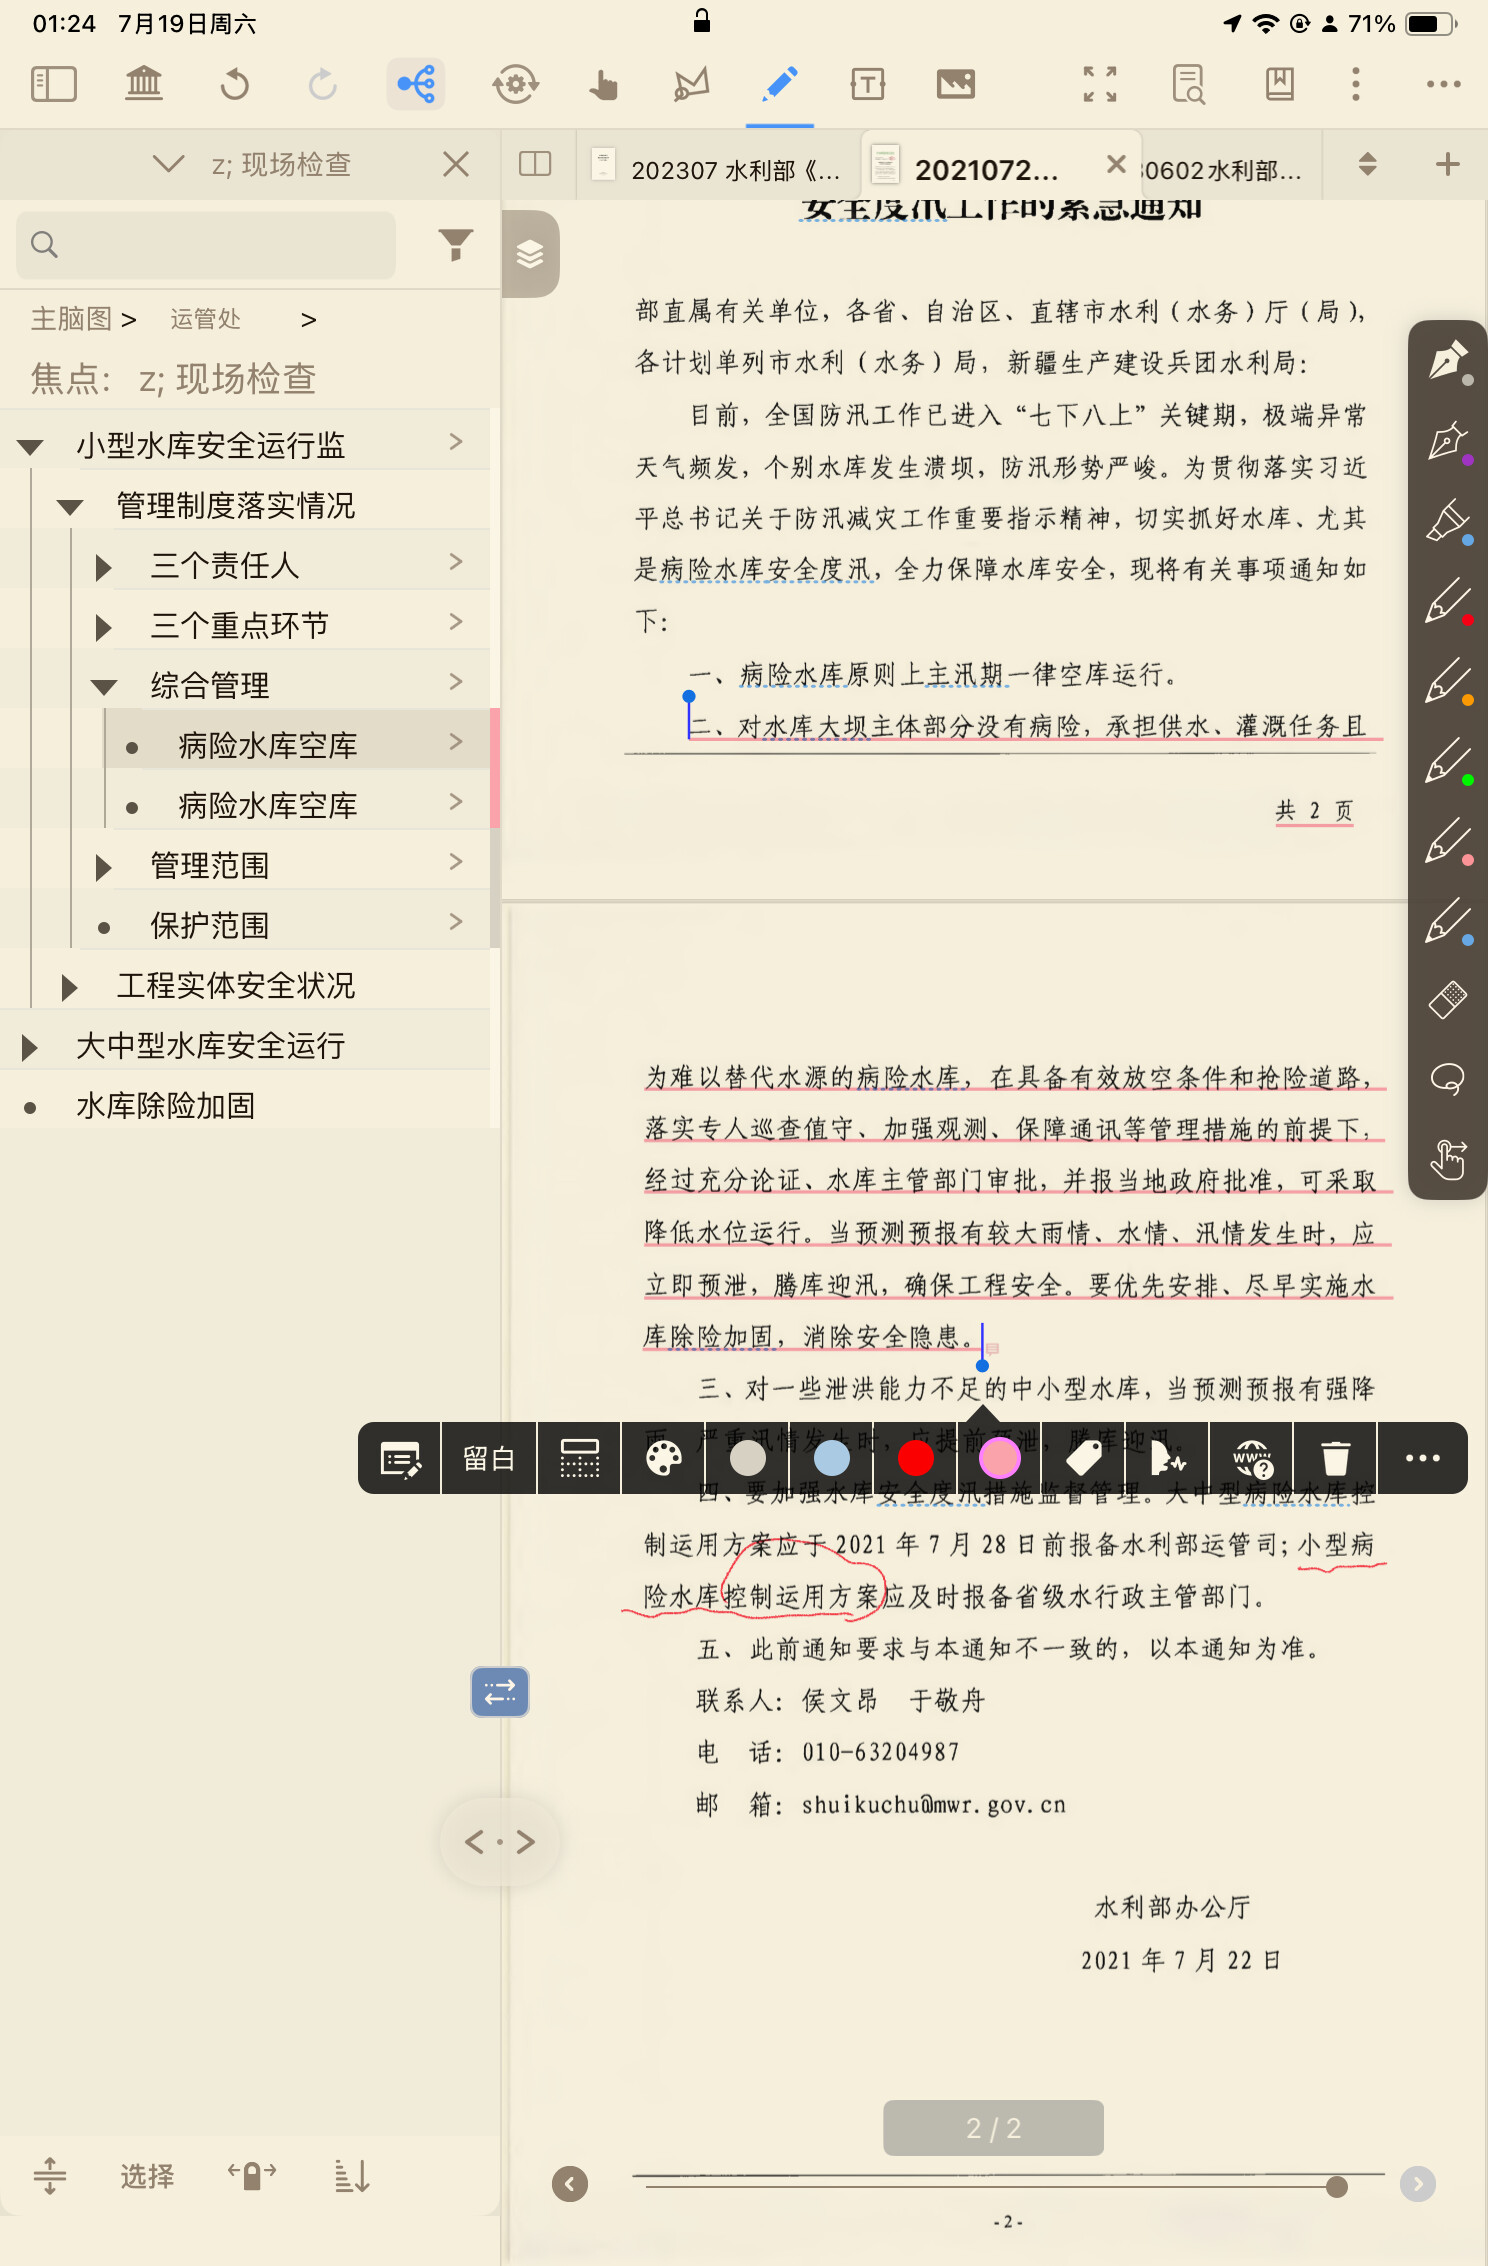The image size is (1488, 2266).
Task: Open the vertical three-dot menu
Action: point(1356,84)
